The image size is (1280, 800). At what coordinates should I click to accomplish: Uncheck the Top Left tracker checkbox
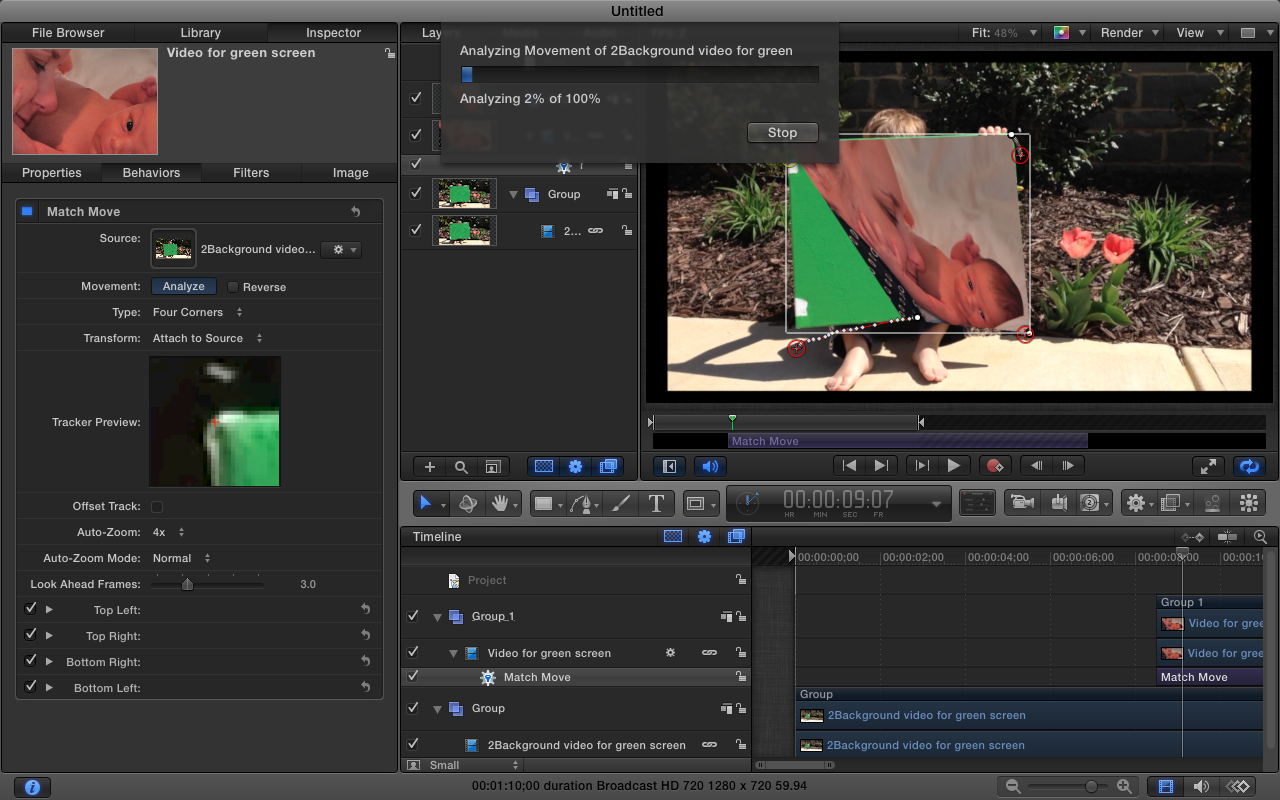pyautogui.click(x=31, y=609)
